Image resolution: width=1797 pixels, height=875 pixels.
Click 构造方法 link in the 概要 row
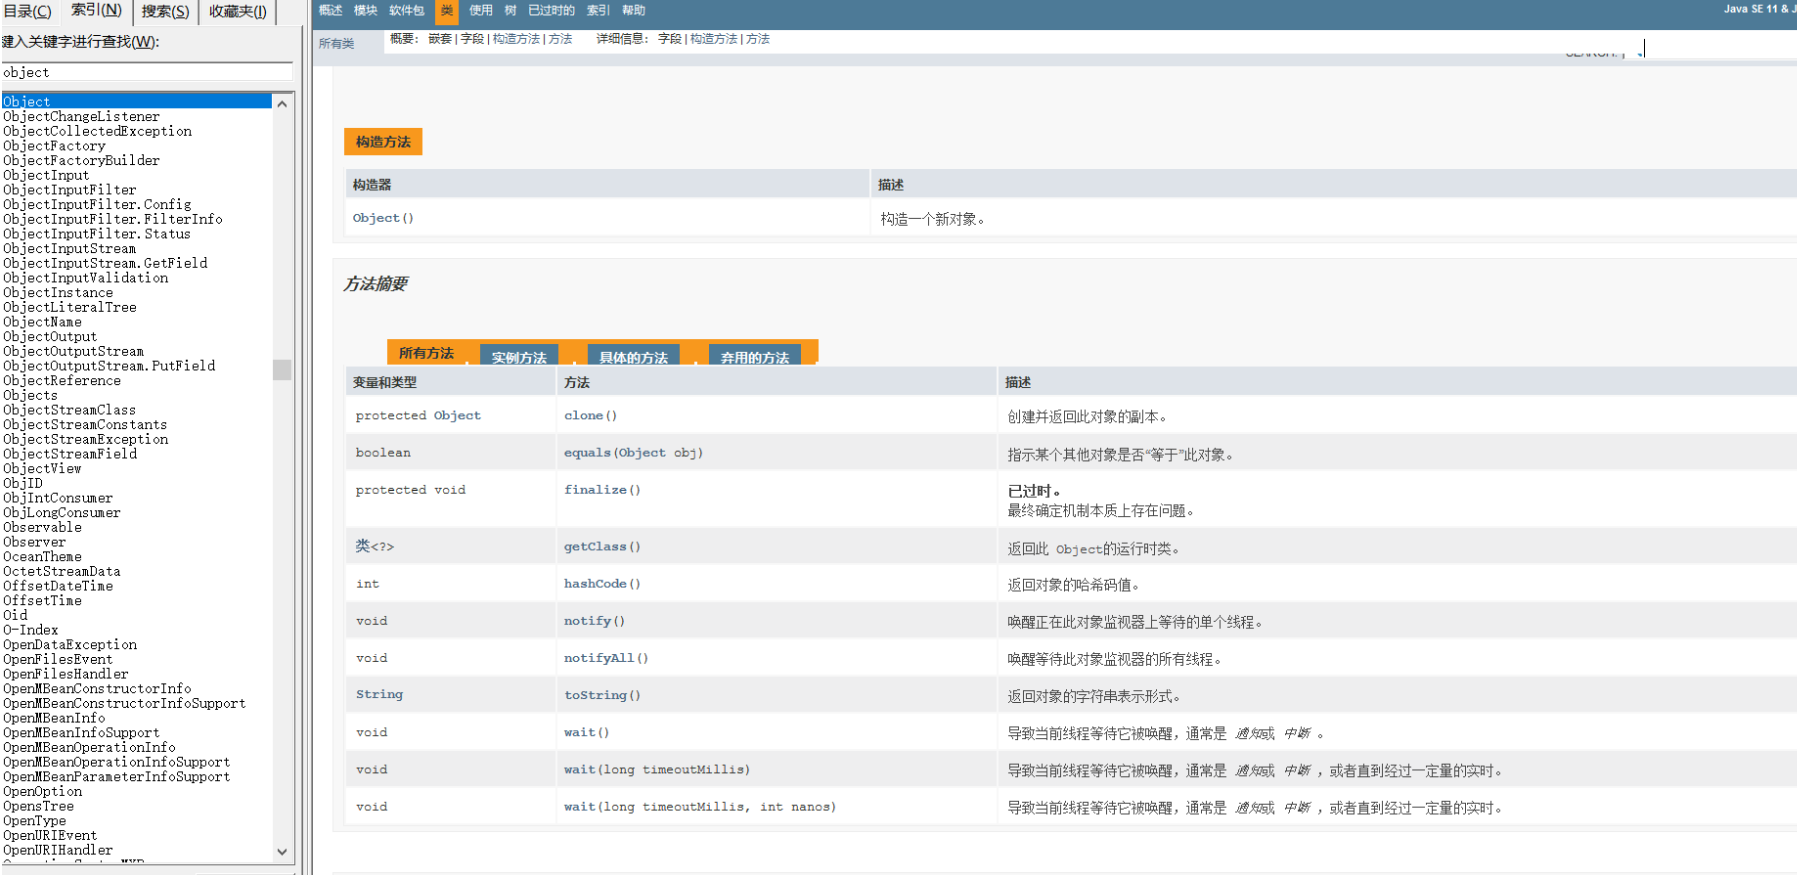pos(517,39)
